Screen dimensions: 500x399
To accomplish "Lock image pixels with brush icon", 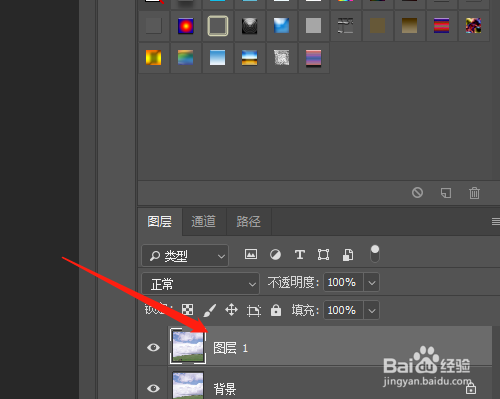I will coord(209,310).
